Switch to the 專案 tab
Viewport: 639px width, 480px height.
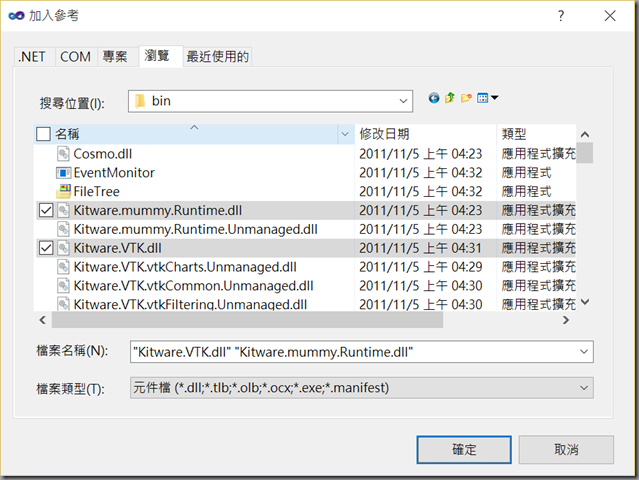point(115,57)
